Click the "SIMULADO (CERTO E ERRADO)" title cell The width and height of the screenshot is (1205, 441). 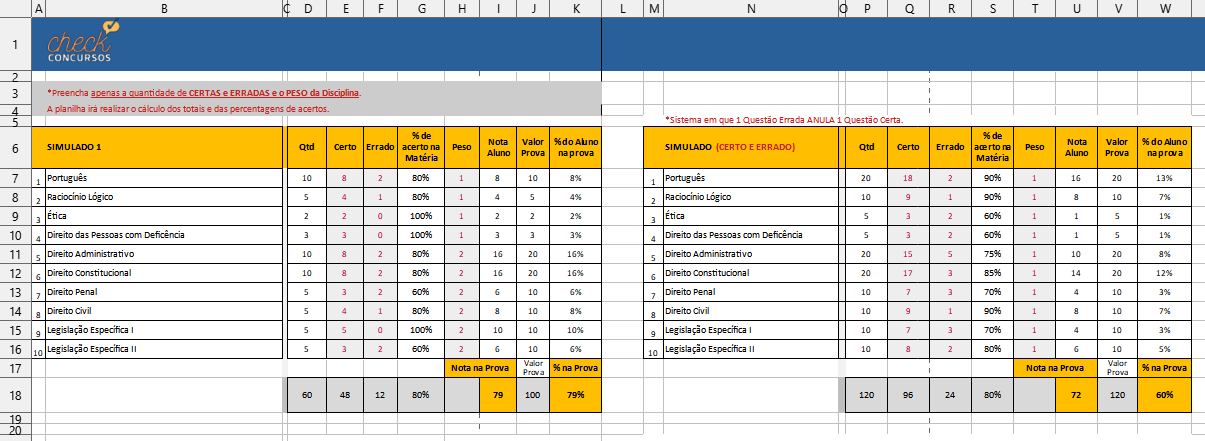741,147
